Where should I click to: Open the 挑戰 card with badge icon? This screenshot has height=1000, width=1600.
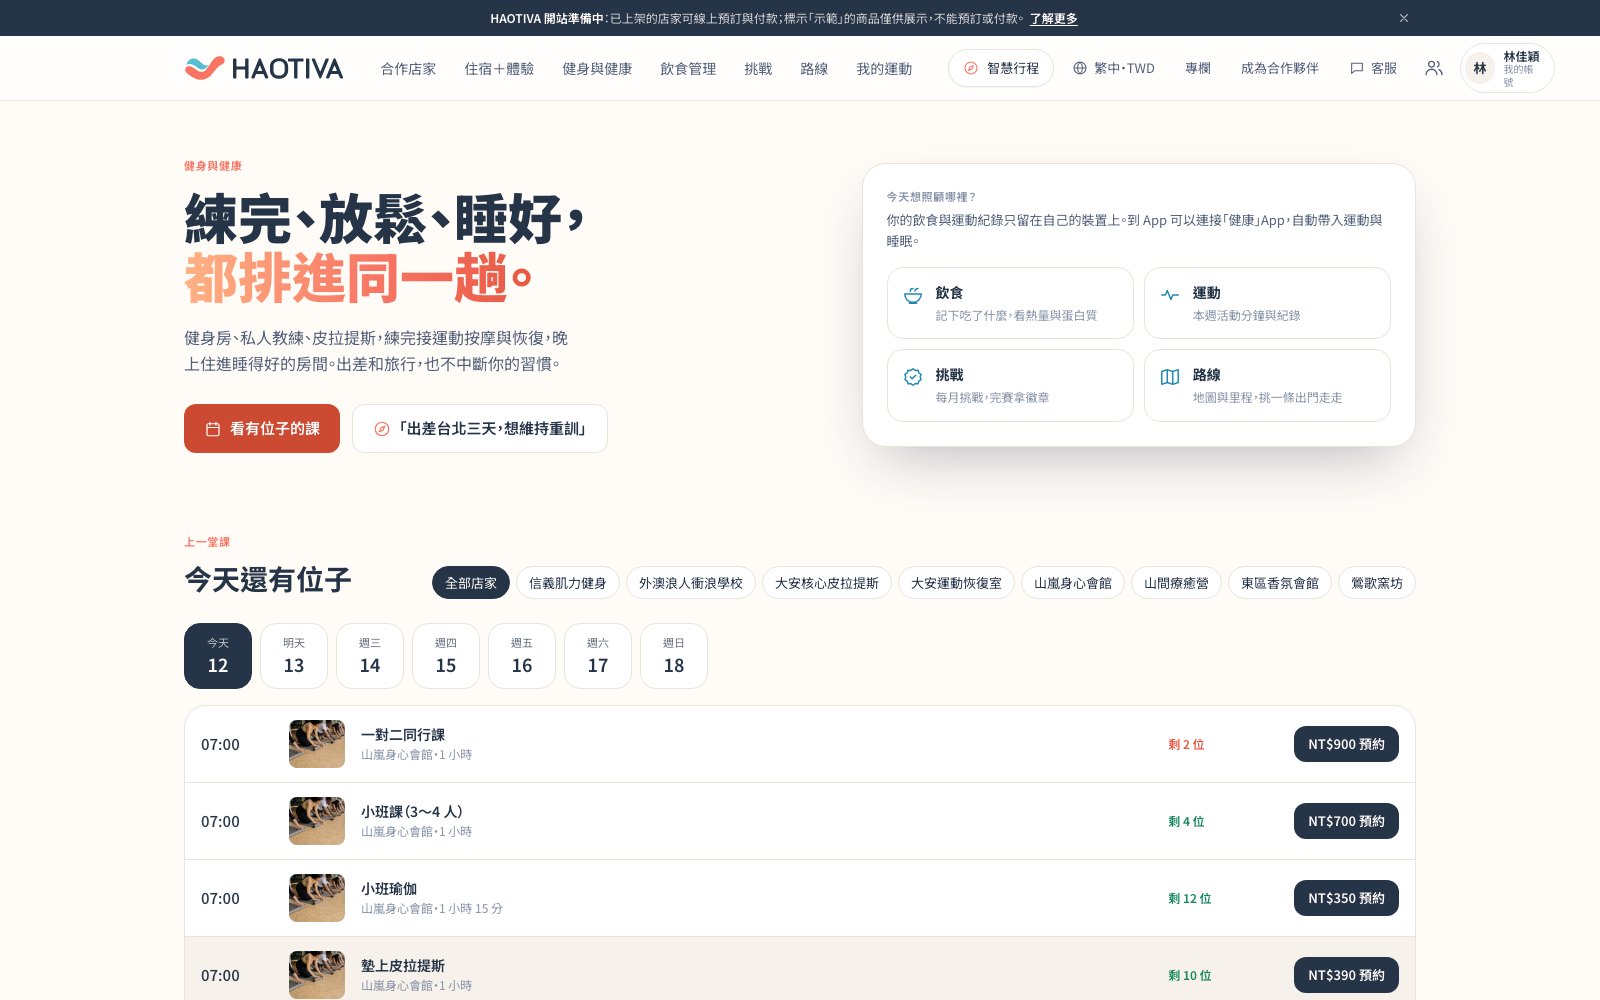[x=1010, y=385]
